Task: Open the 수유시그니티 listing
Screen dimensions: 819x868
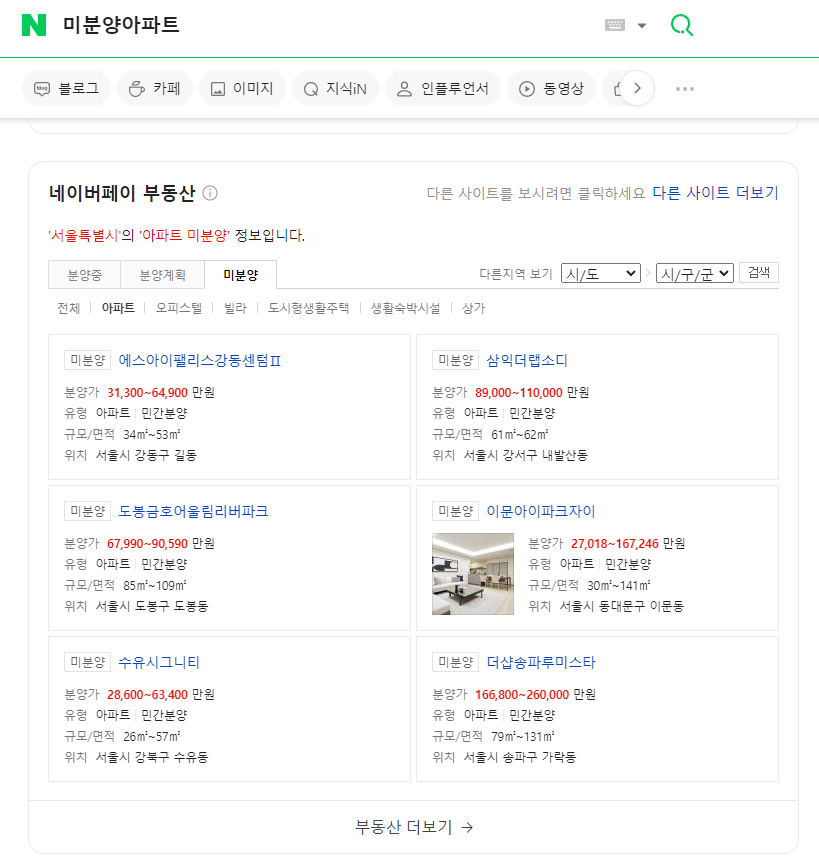Action: click(x=159, y=662)
